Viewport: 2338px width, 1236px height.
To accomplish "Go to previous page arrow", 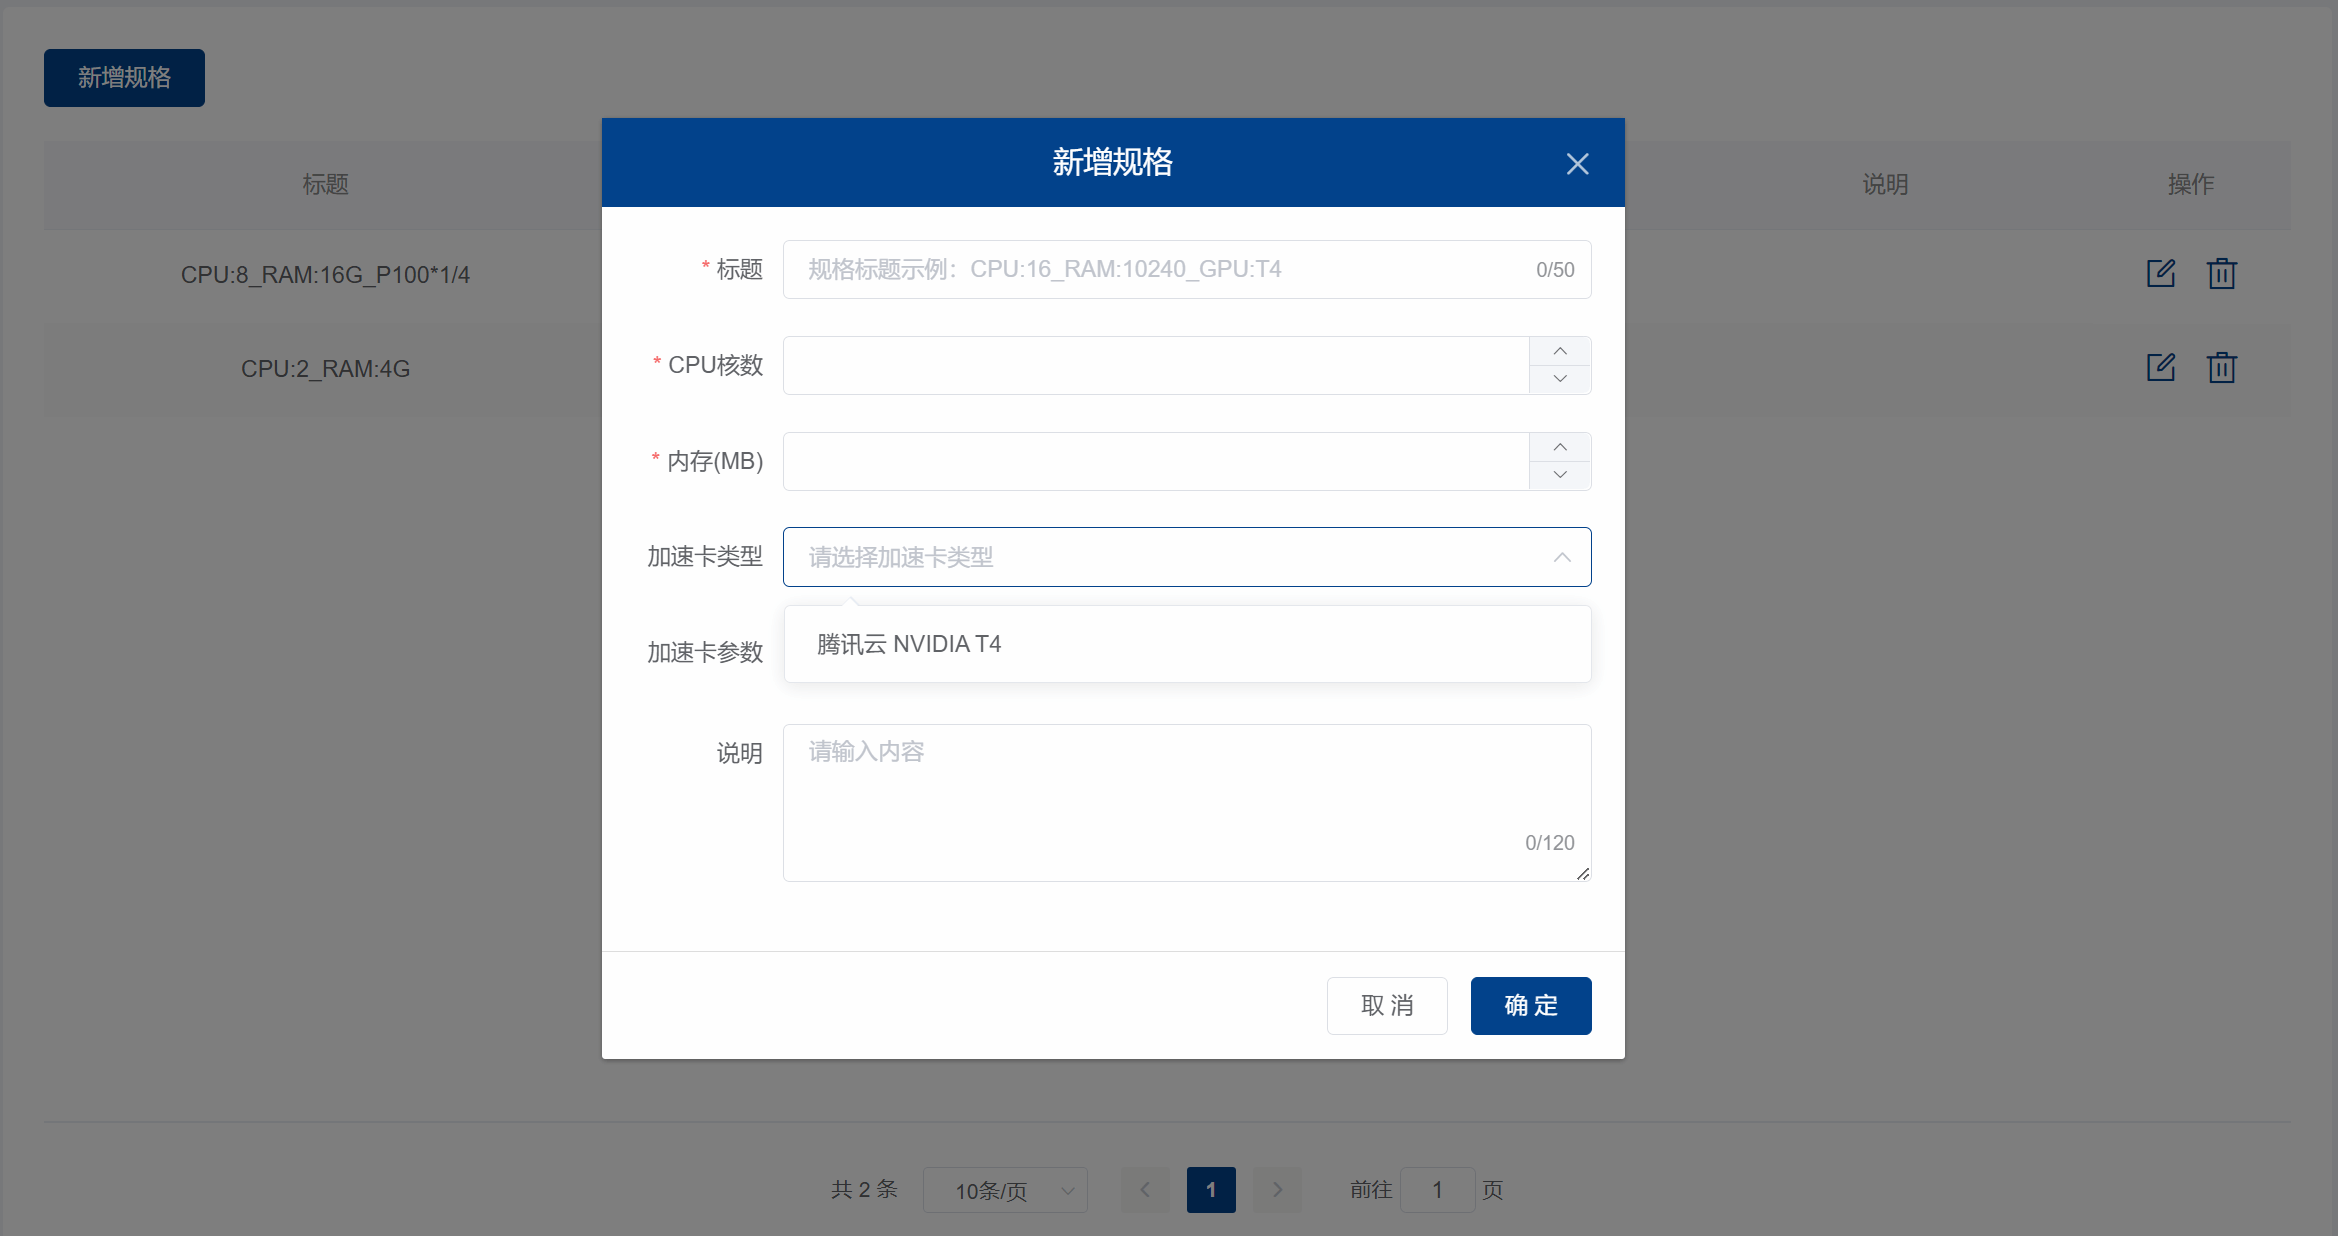I will [1145, 1190].
